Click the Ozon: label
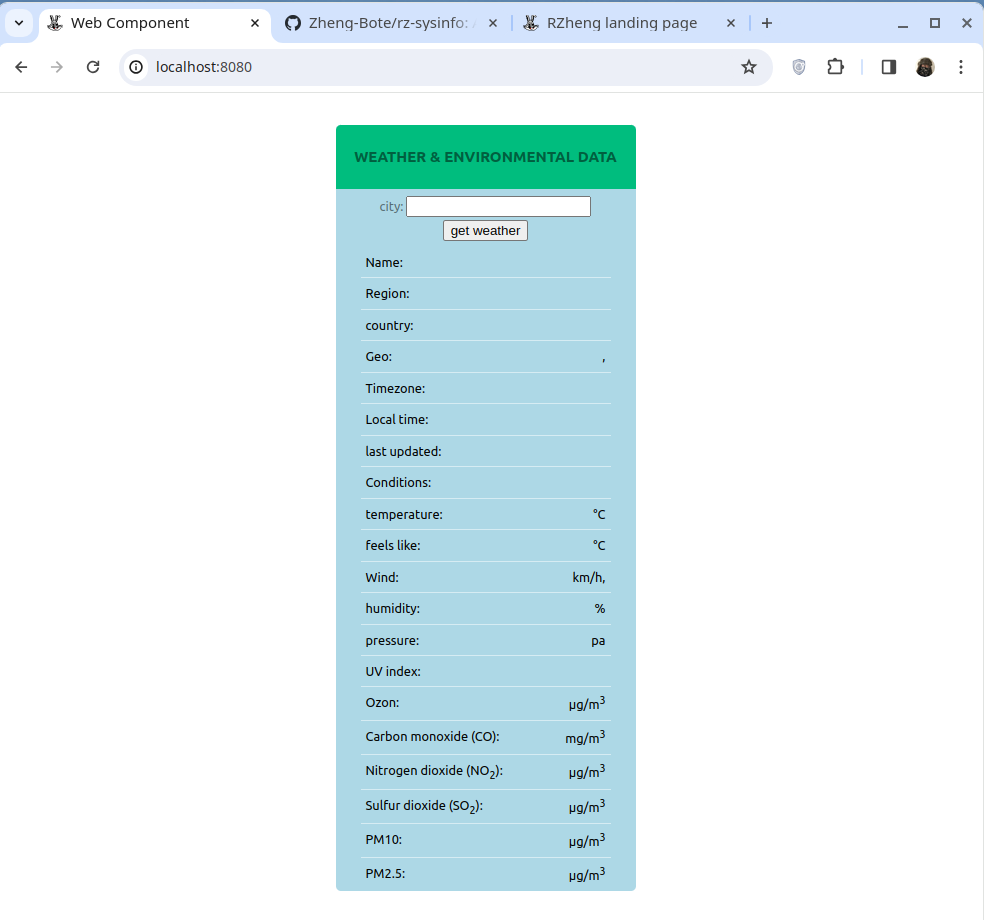 (x=382, y=703)
